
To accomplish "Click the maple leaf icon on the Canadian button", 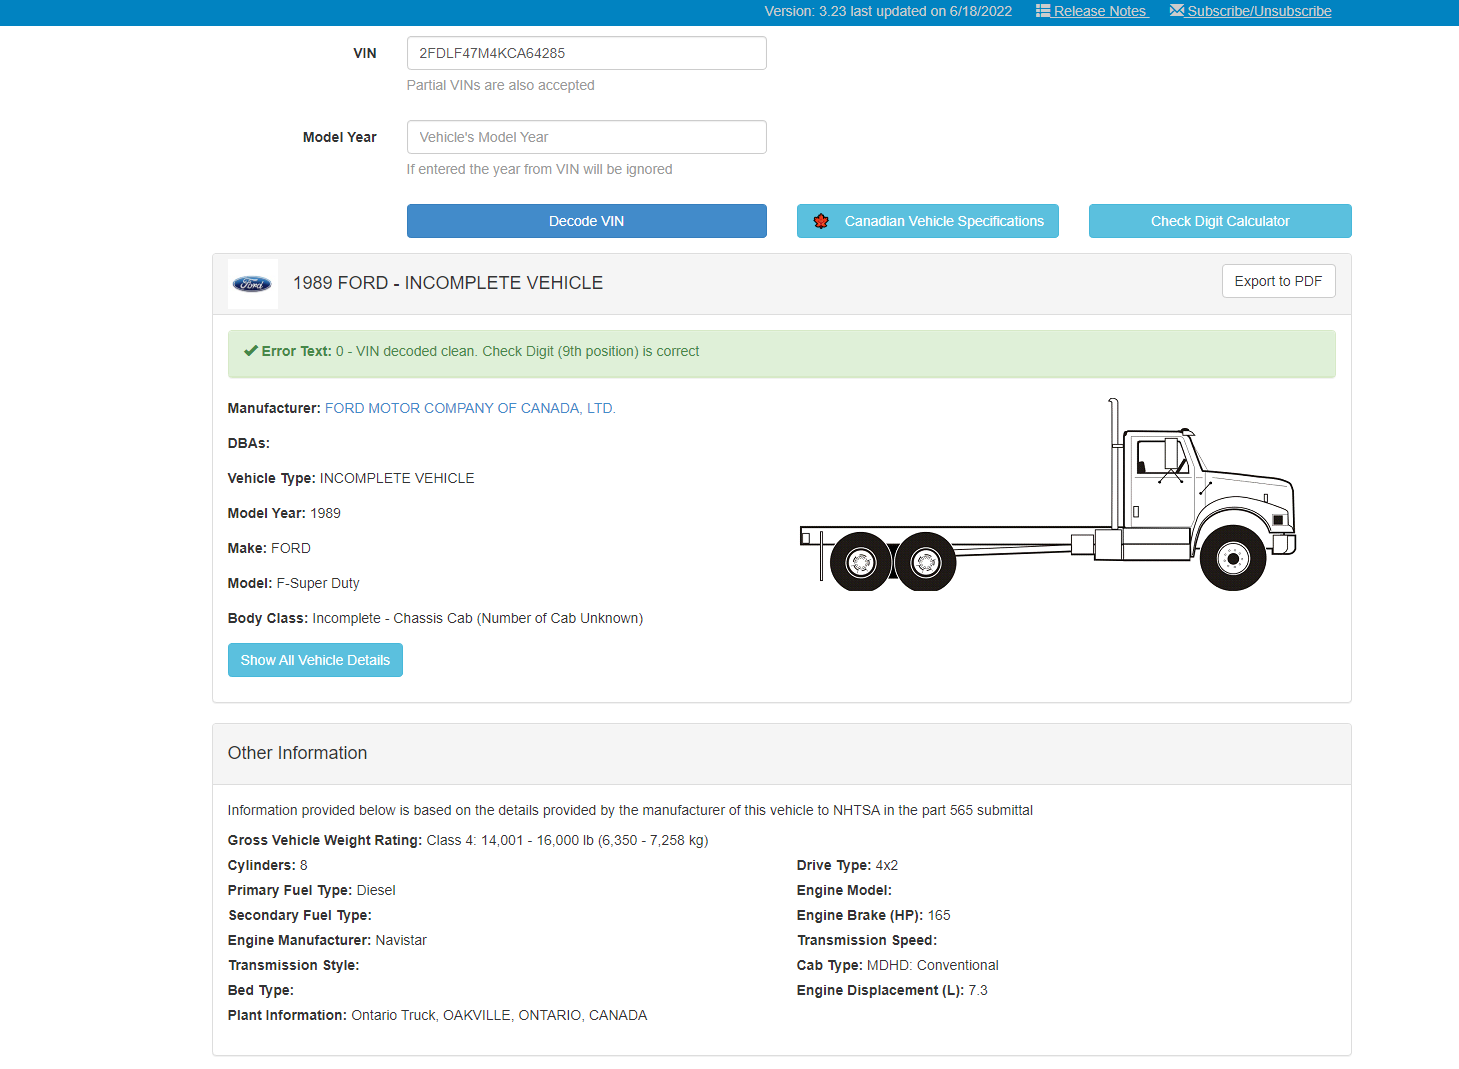I will [x=822, y=221].
